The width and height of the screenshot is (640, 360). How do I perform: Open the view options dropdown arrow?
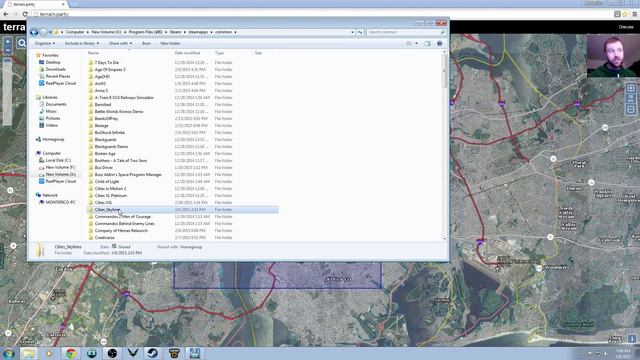point(417,43)
